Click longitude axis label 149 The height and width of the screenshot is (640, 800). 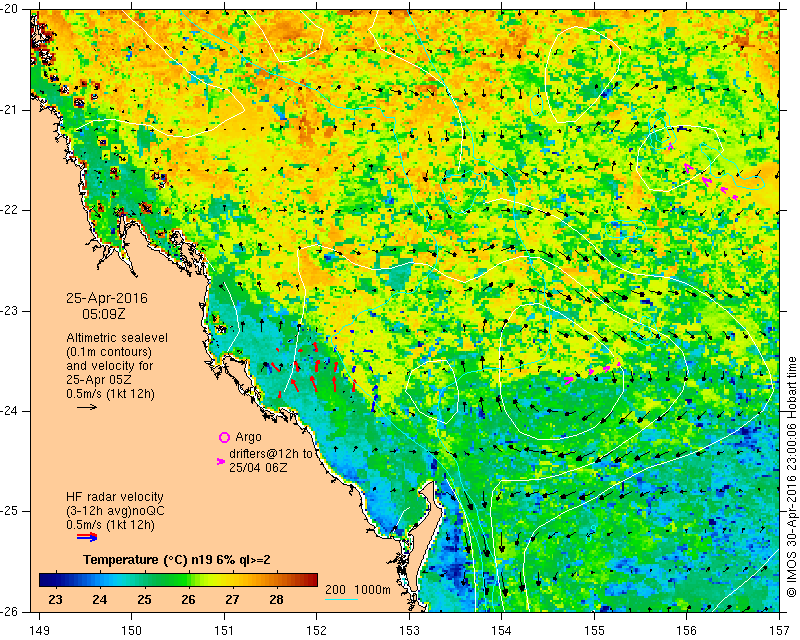tap(39, 631)
